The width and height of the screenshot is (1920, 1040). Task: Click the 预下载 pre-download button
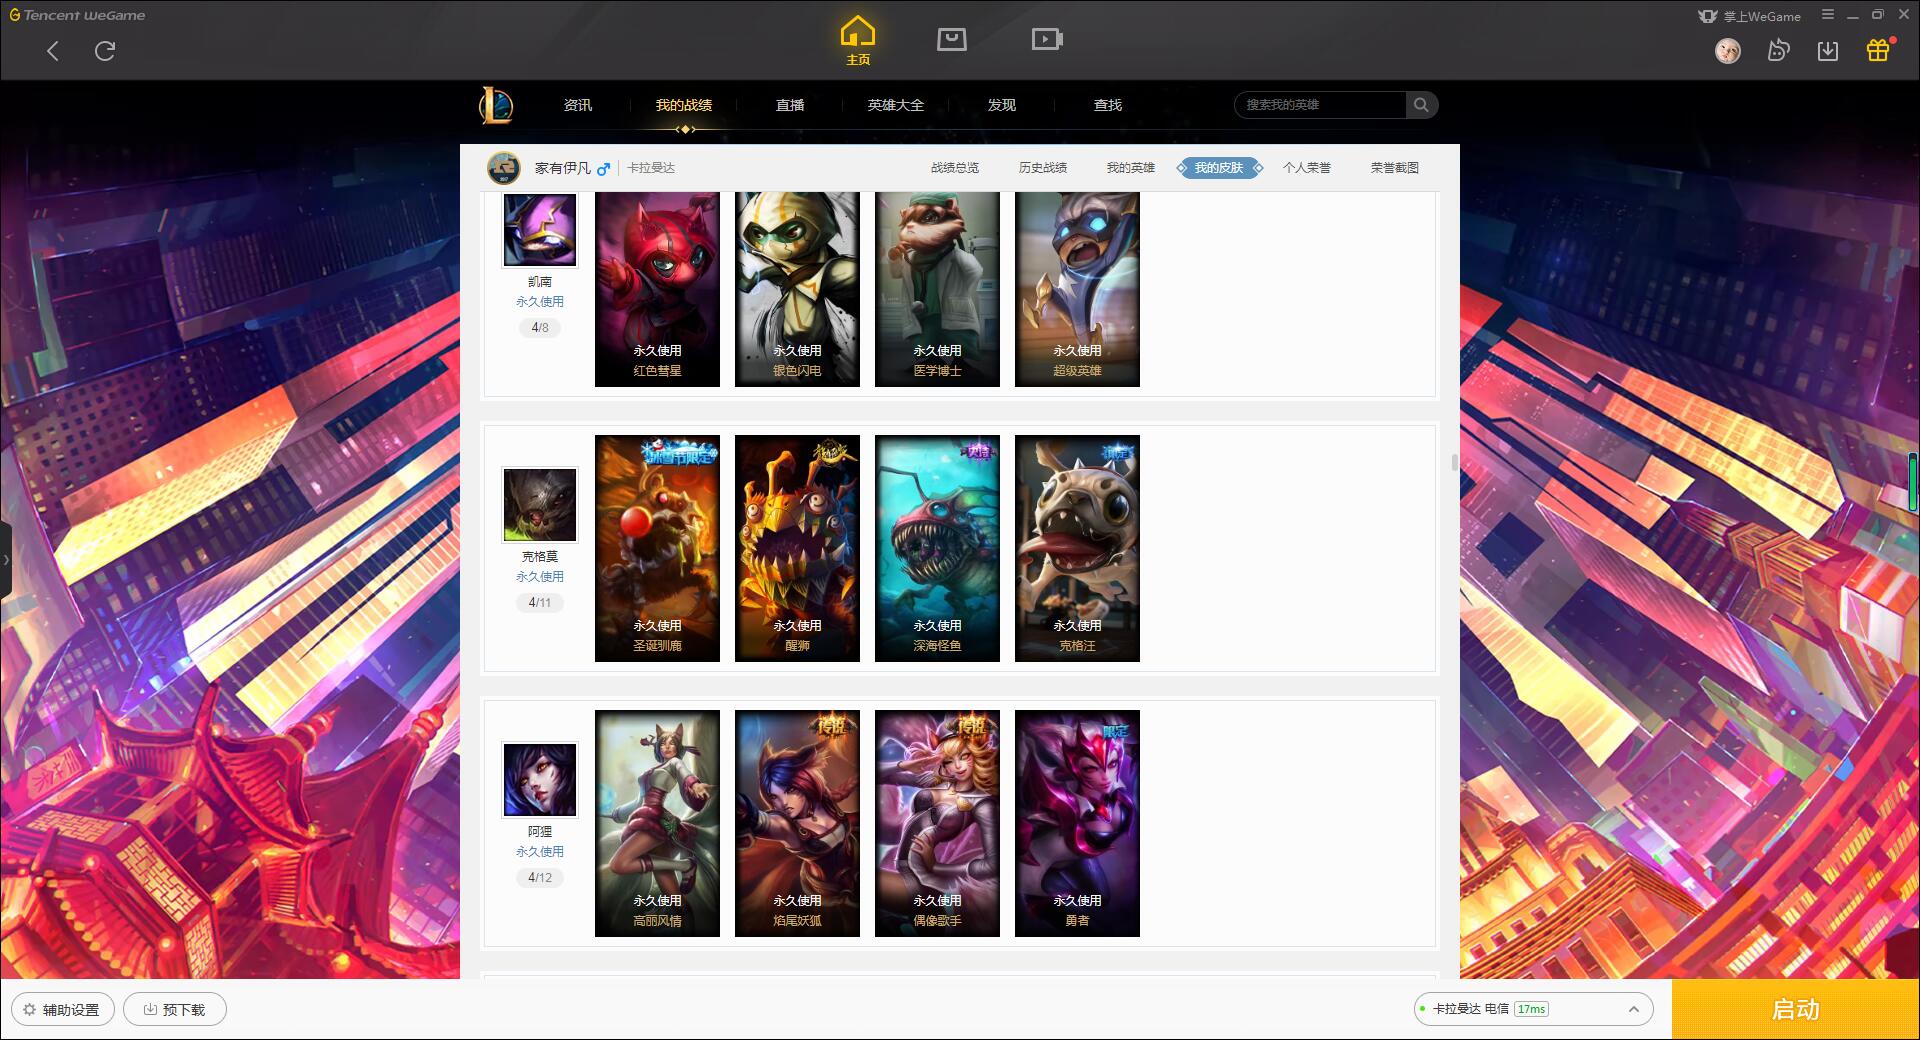(175, 1009)
